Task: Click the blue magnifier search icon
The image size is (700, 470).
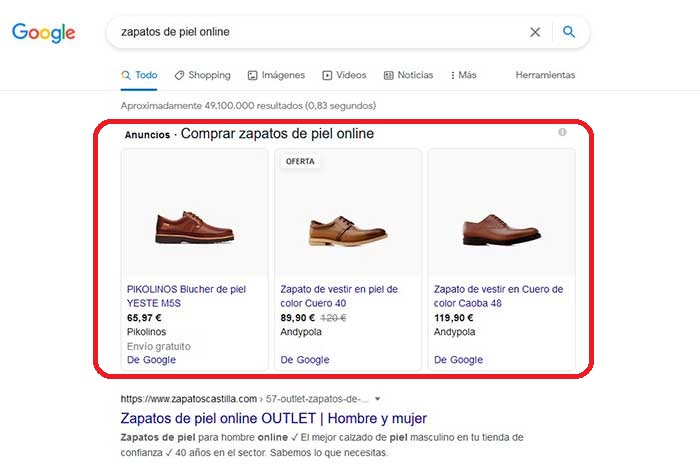Action: [x=569, y=32]
